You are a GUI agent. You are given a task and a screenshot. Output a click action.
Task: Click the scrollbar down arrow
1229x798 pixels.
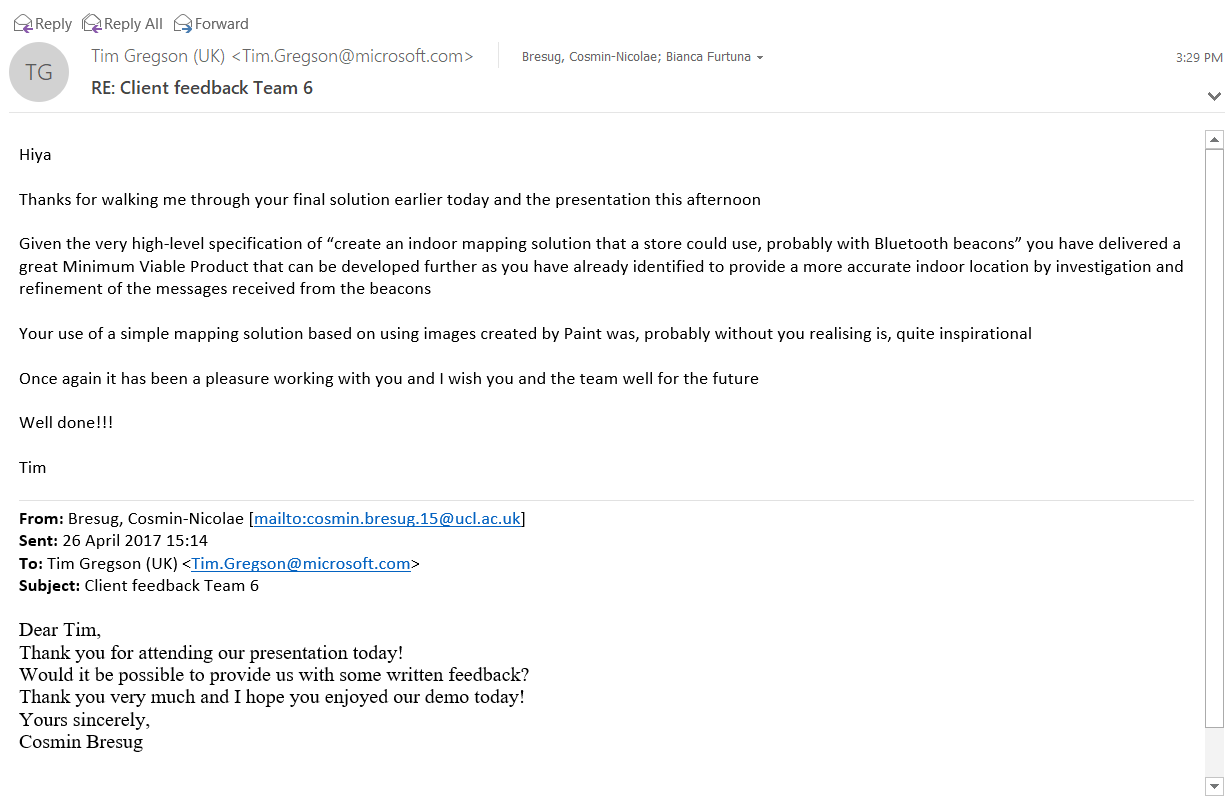coord(1214,786)
